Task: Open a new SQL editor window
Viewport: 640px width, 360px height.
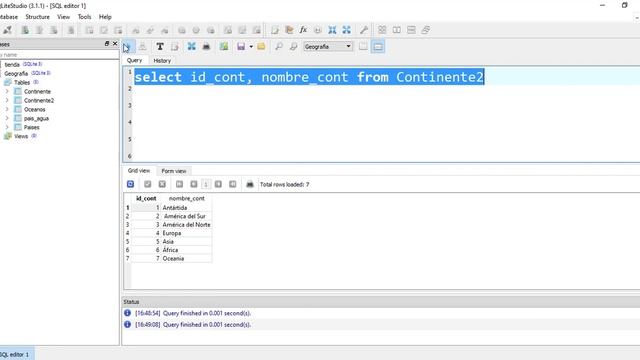Action: coord(275,30)
